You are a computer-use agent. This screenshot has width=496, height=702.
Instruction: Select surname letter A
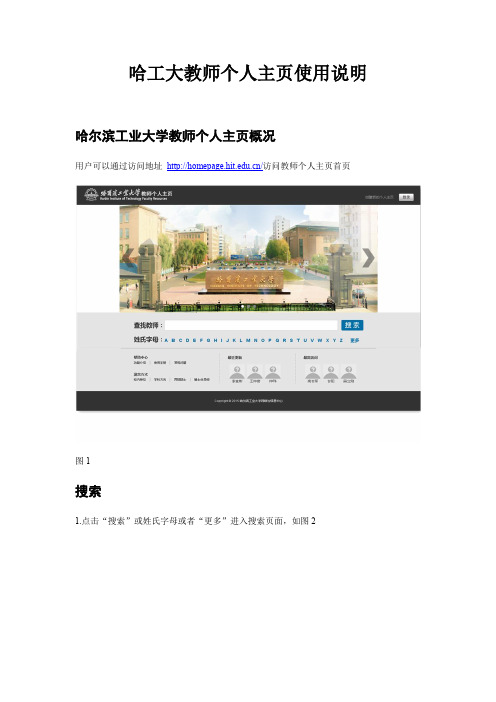(x=166, y=340)
